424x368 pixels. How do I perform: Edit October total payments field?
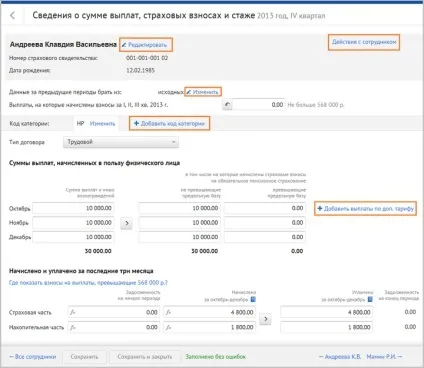coord(73,208)
